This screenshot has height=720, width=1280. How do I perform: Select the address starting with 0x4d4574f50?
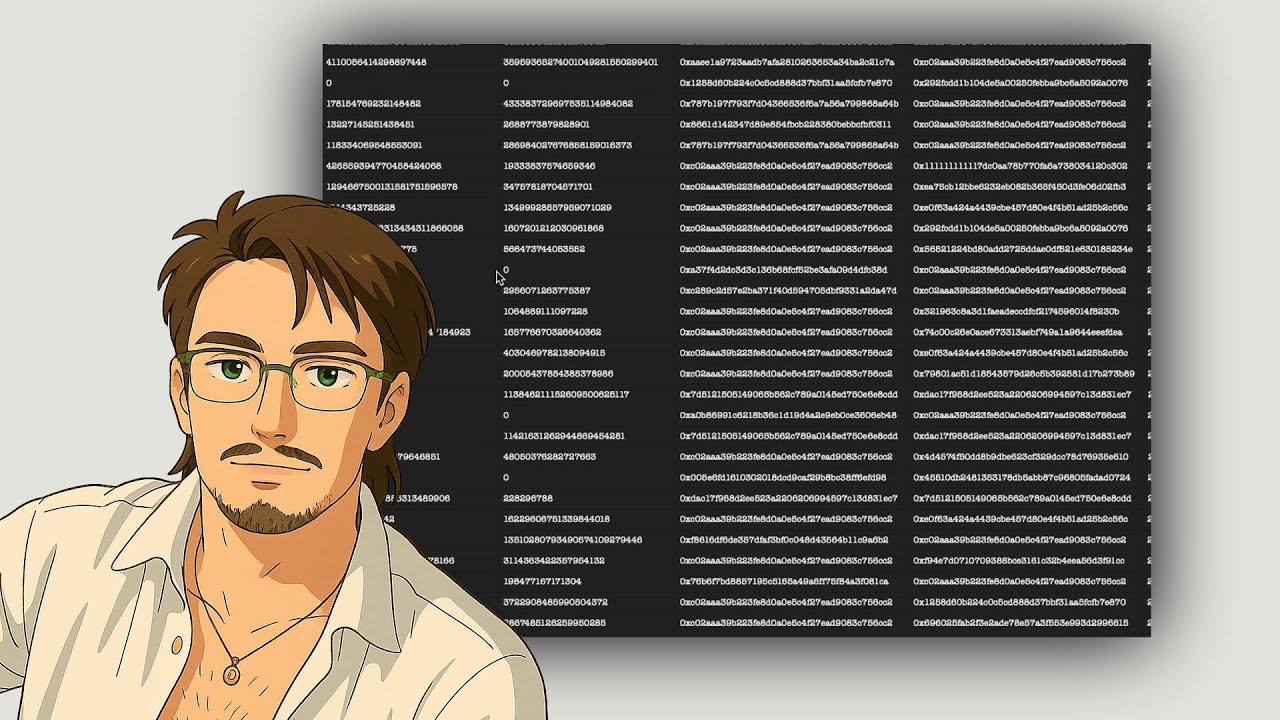[x=1021, y=457]
